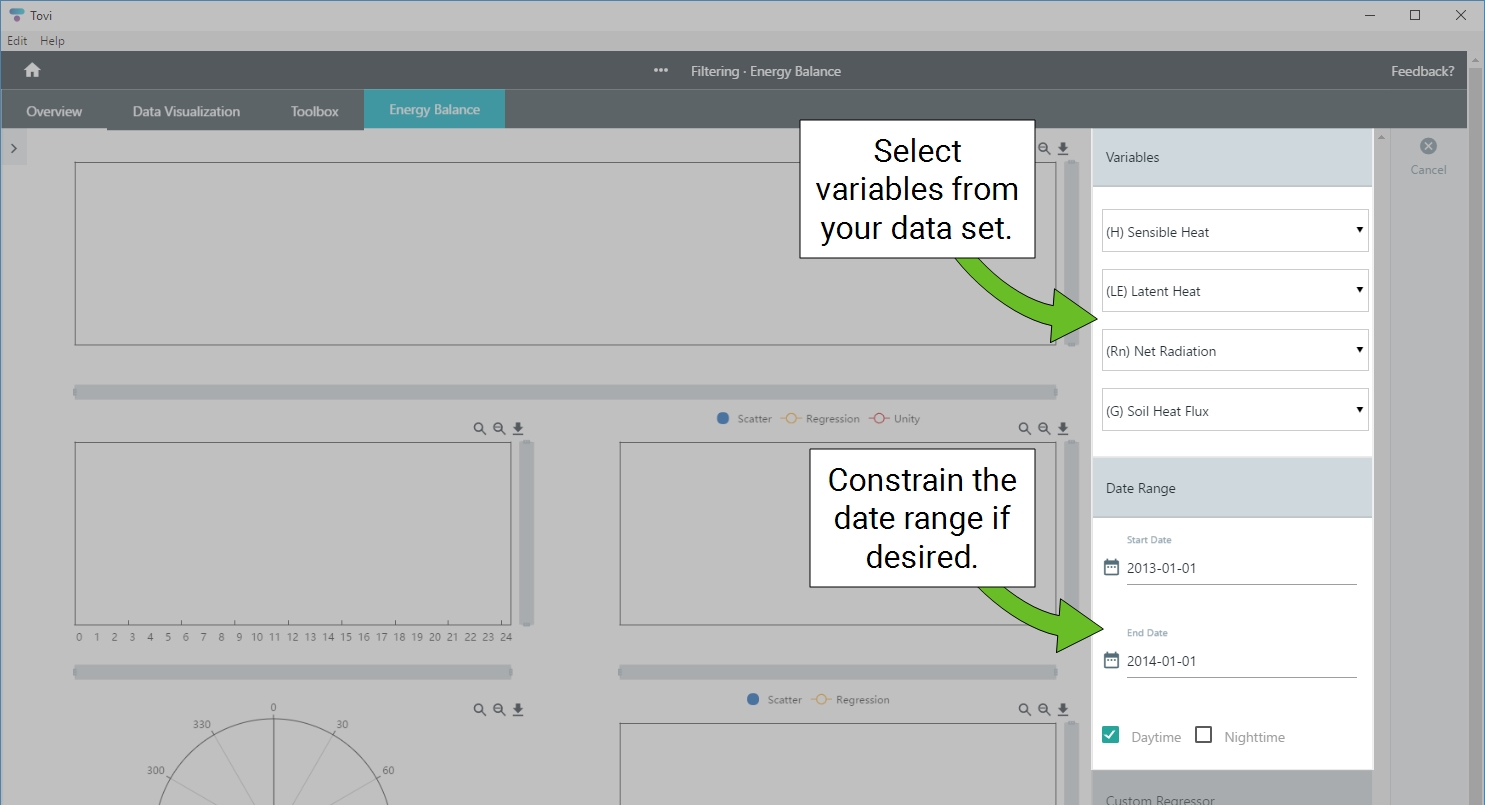Click the Cancel X icon
This screenshot has height=805, width=1485.
tap(1428, 146)
